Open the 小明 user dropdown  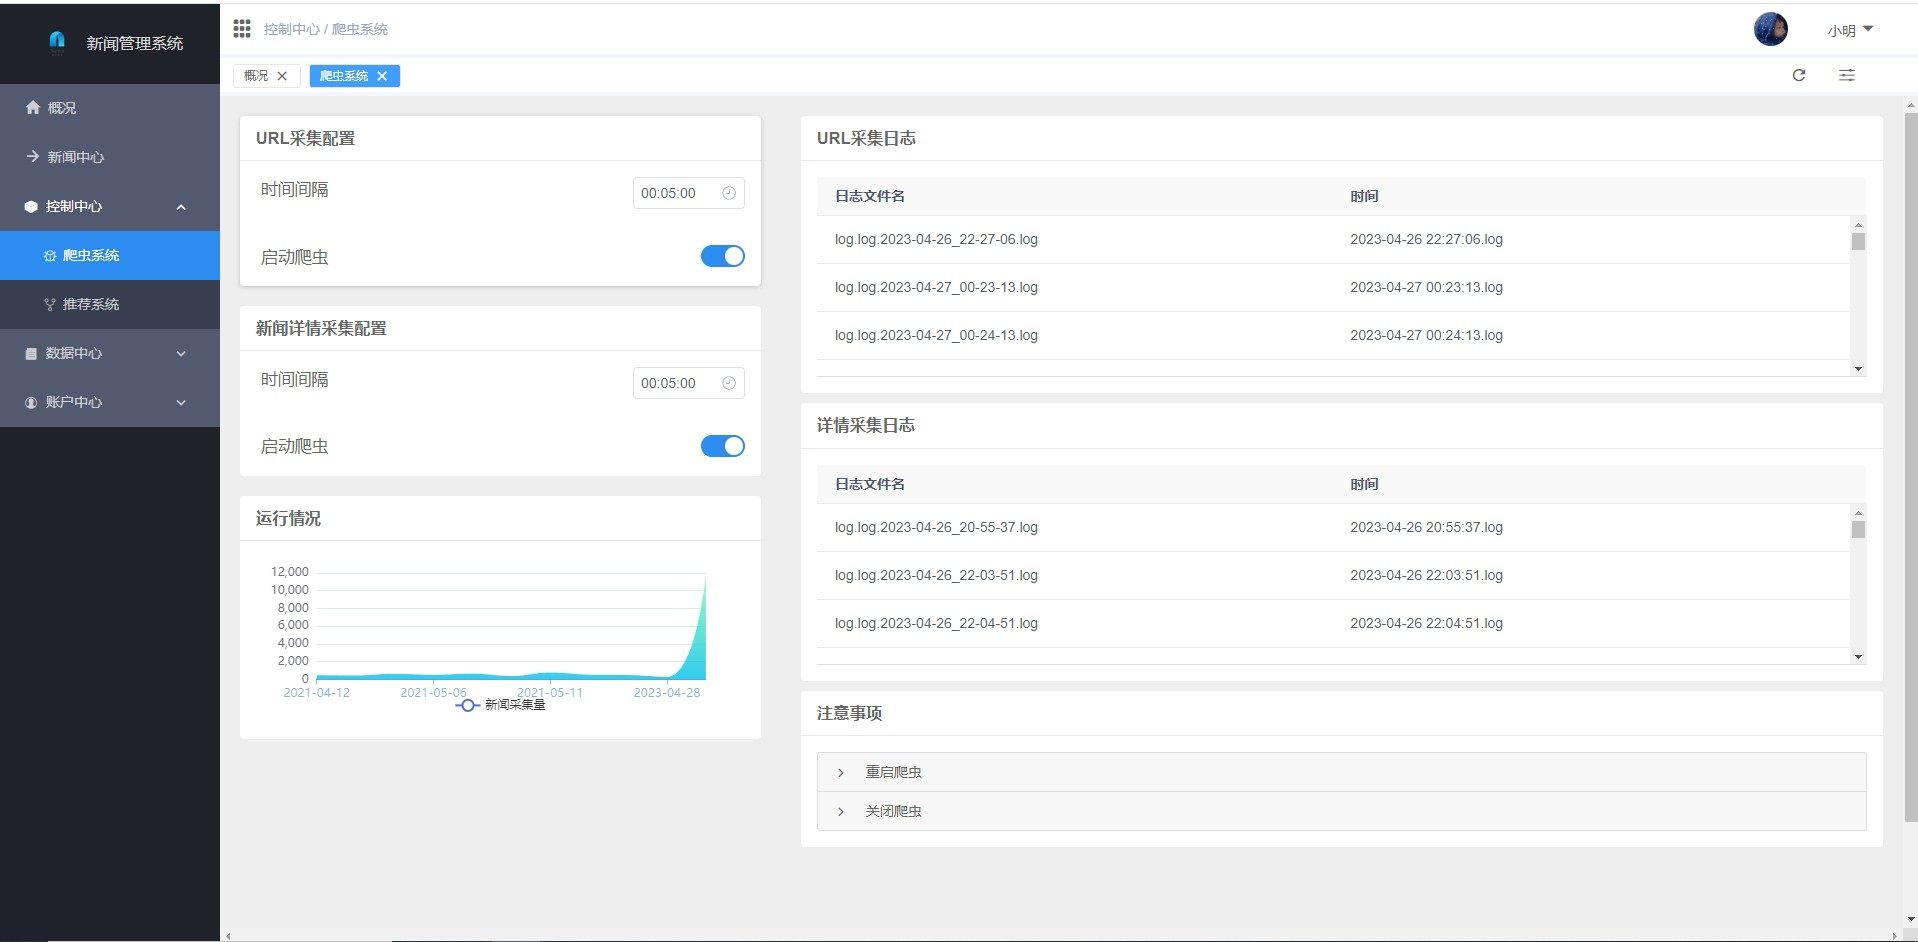(1849, 31)
